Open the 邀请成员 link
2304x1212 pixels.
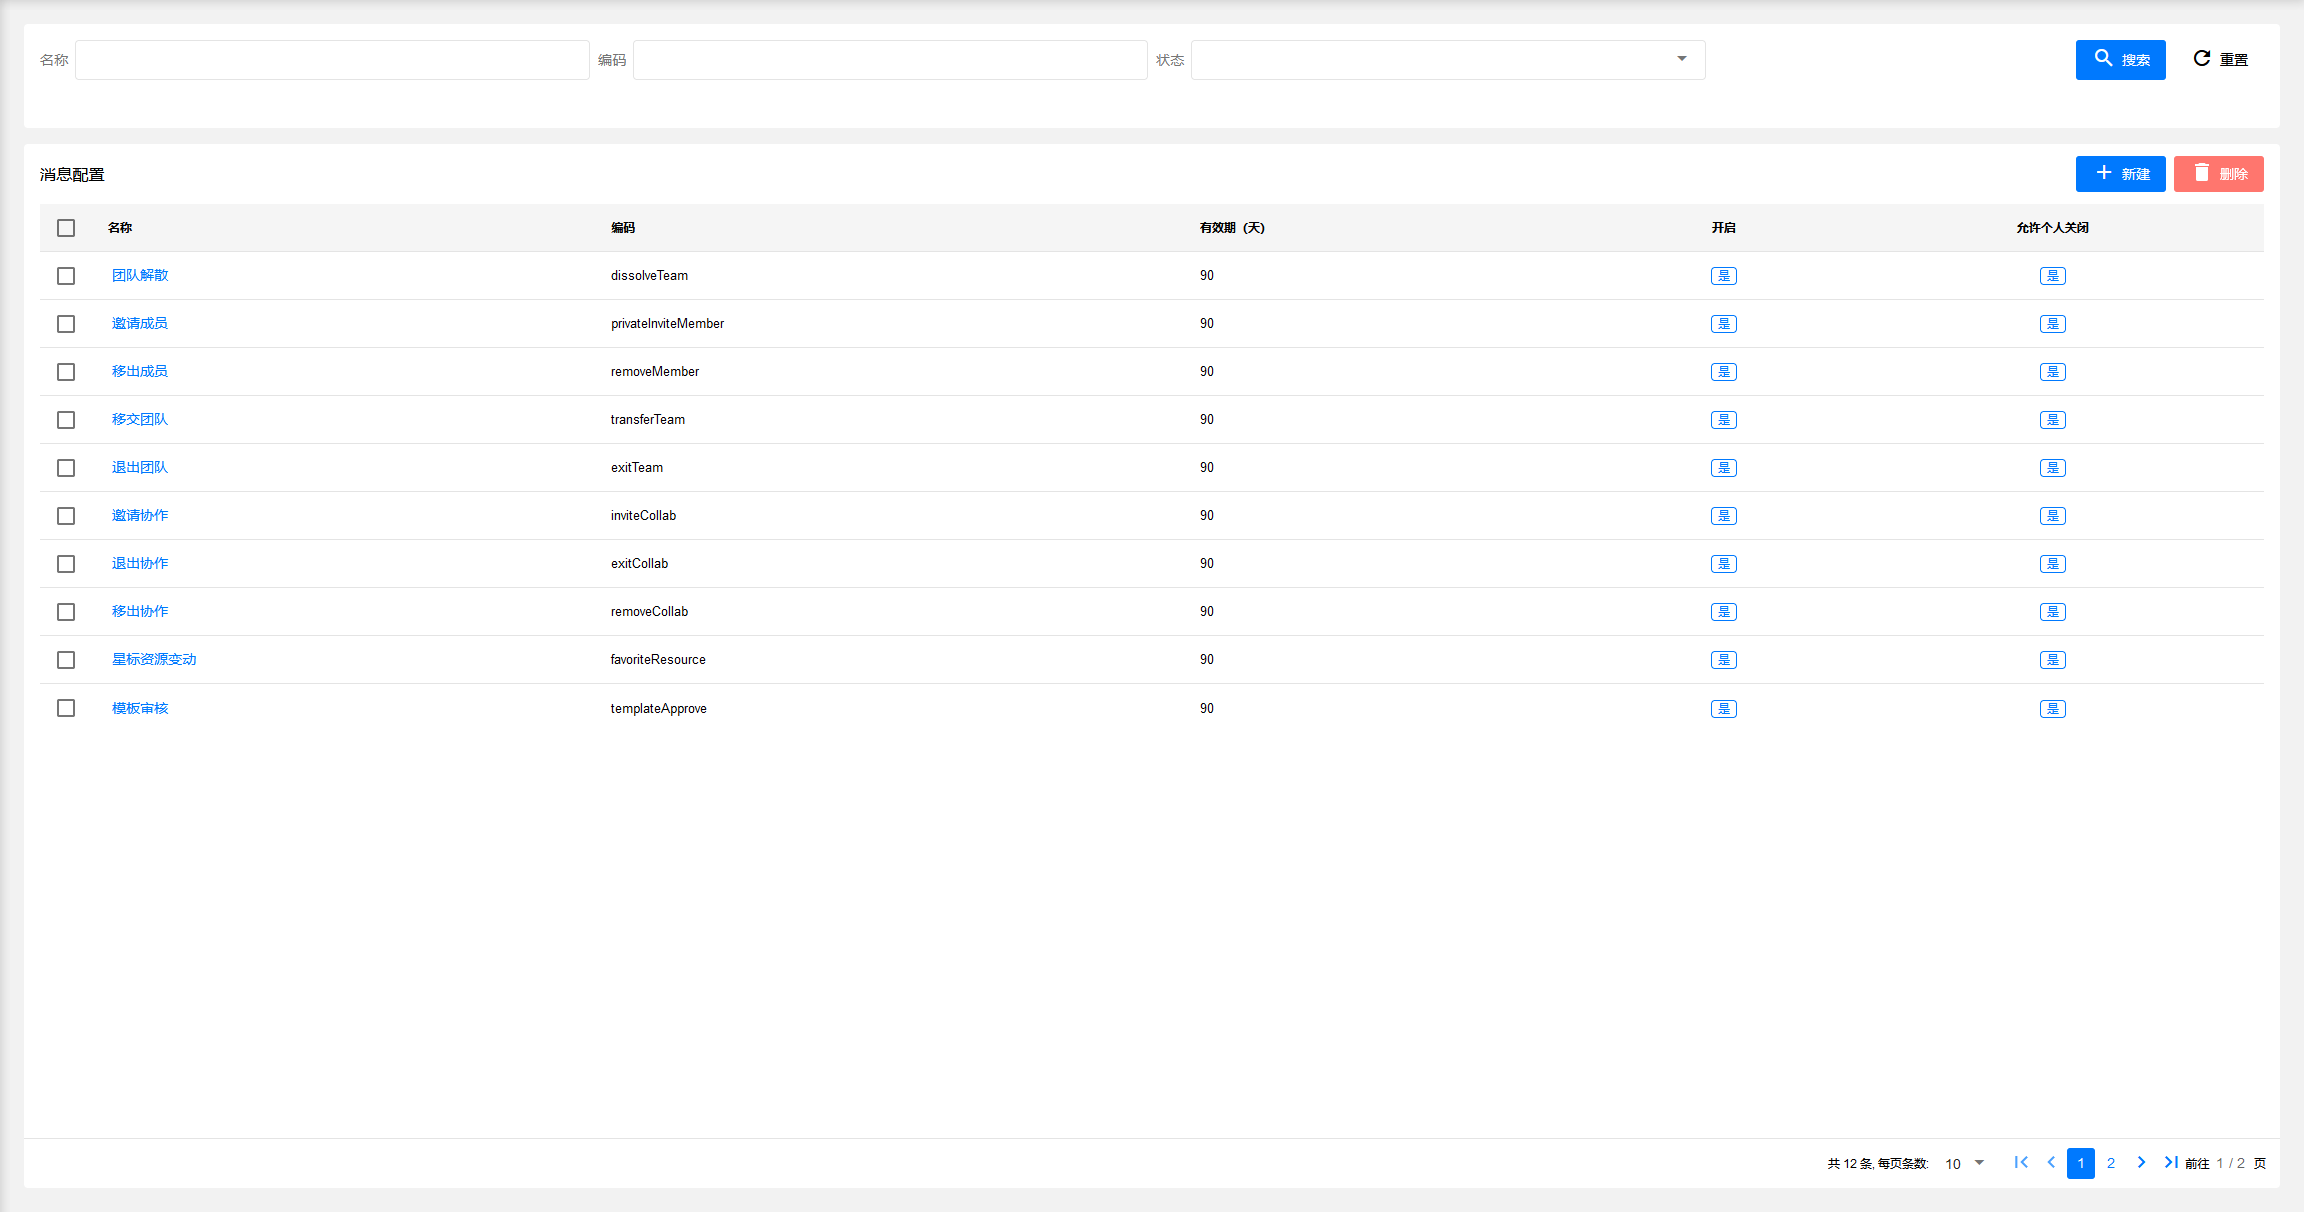[140, 323]
